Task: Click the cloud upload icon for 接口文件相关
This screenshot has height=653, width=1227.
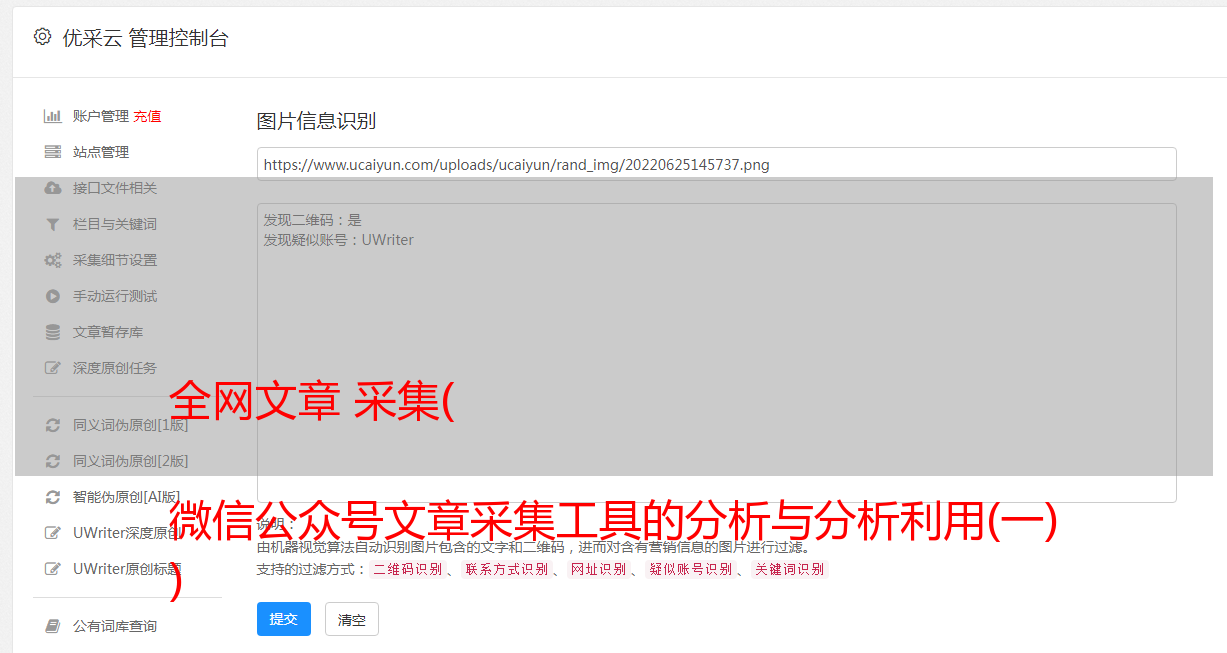Action: (x=53, y=188)
